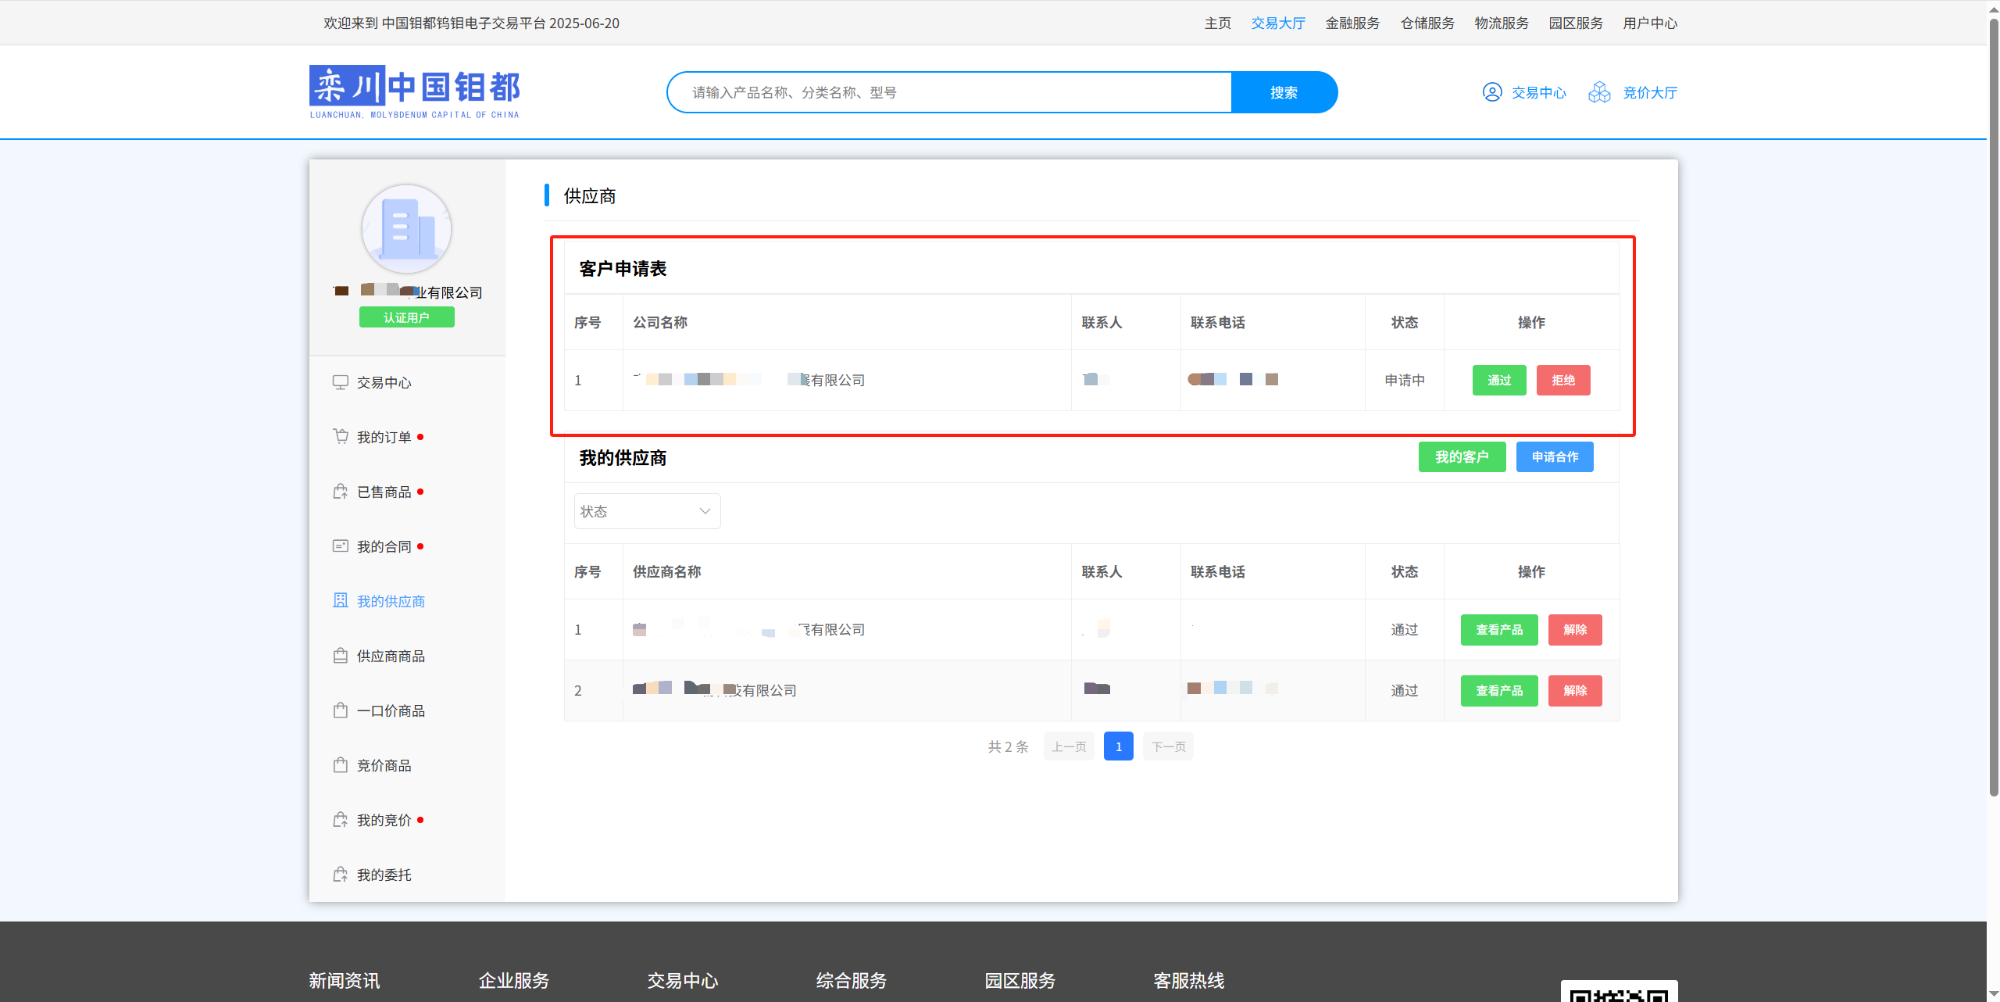Open the 金融服务 top menu
This screenshot has height=1002, width=2000.
pos(1352,23)
